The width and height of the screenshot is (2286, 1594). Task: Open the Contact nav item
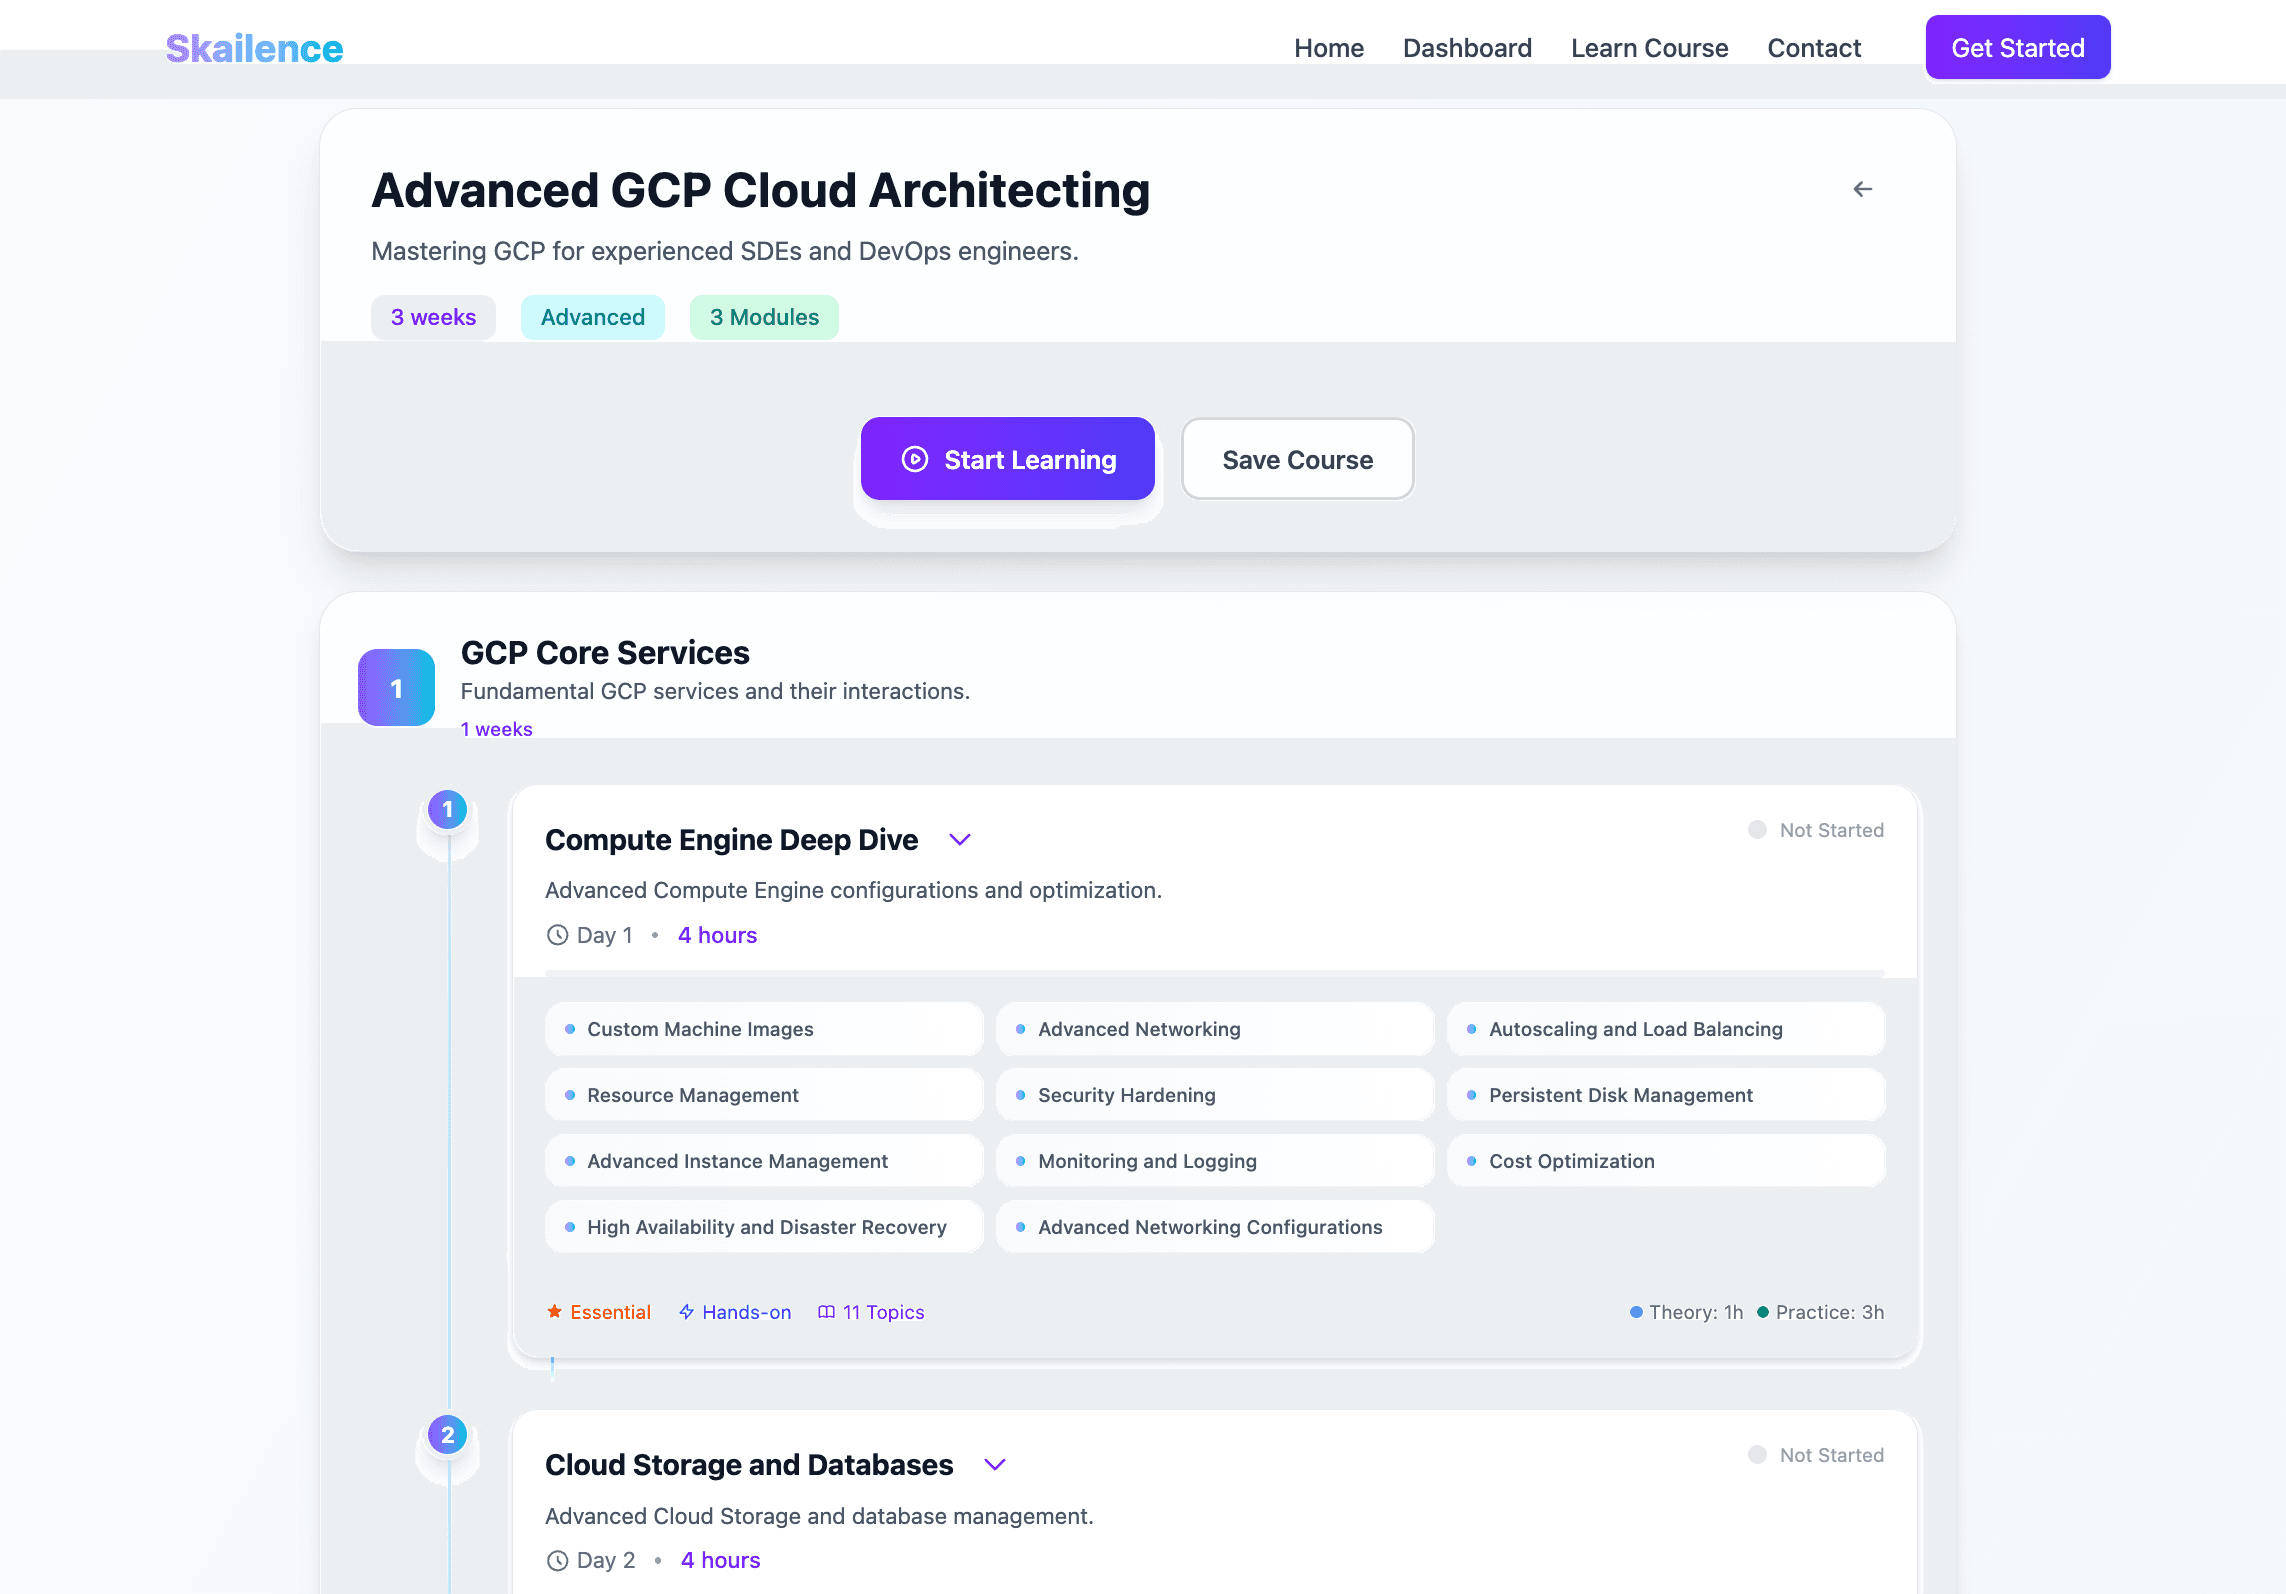[1814, 48]
